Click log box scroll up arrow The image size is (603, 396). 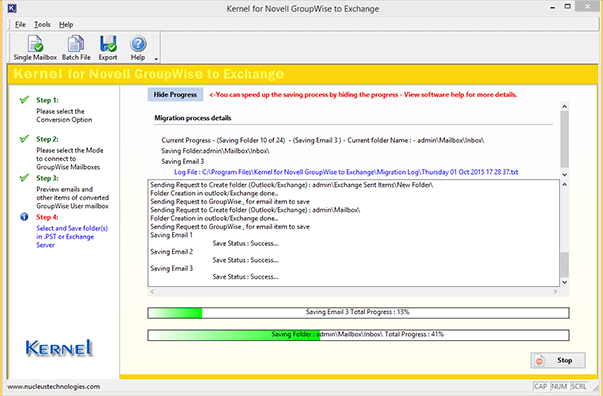pos(564,185)
